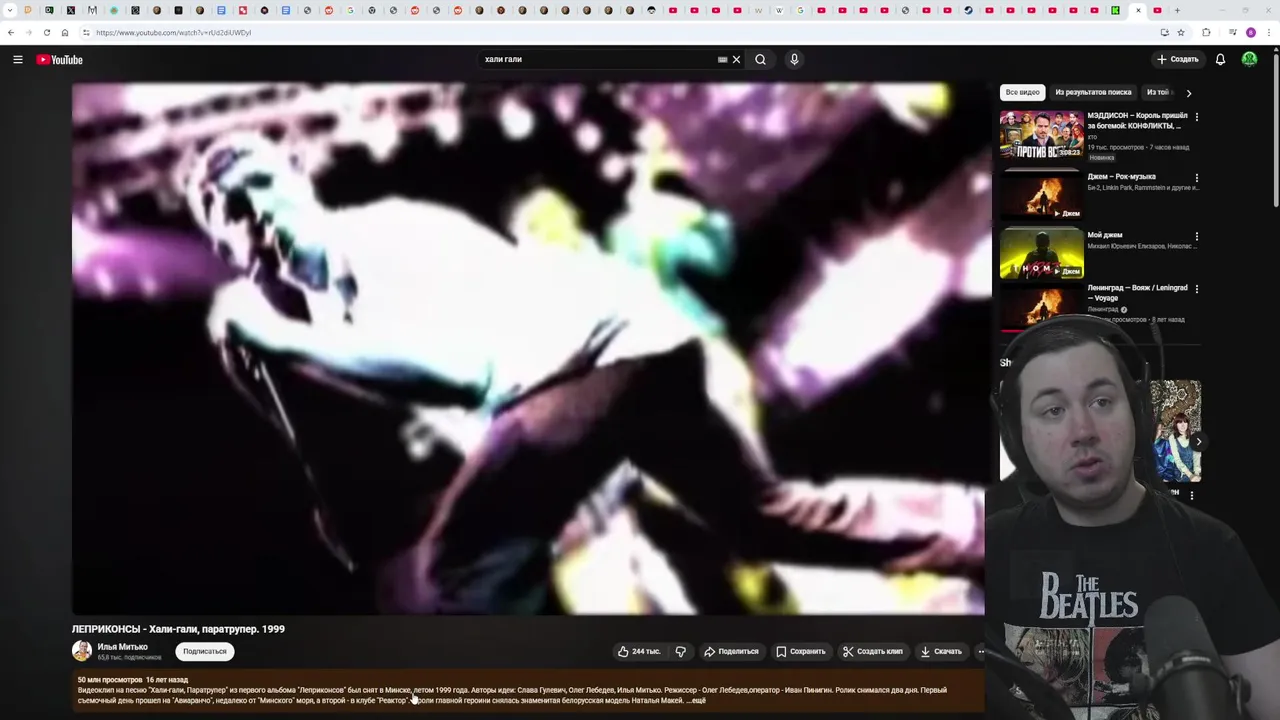Open the Ленинград — Вояж video title

(1137, 293)
